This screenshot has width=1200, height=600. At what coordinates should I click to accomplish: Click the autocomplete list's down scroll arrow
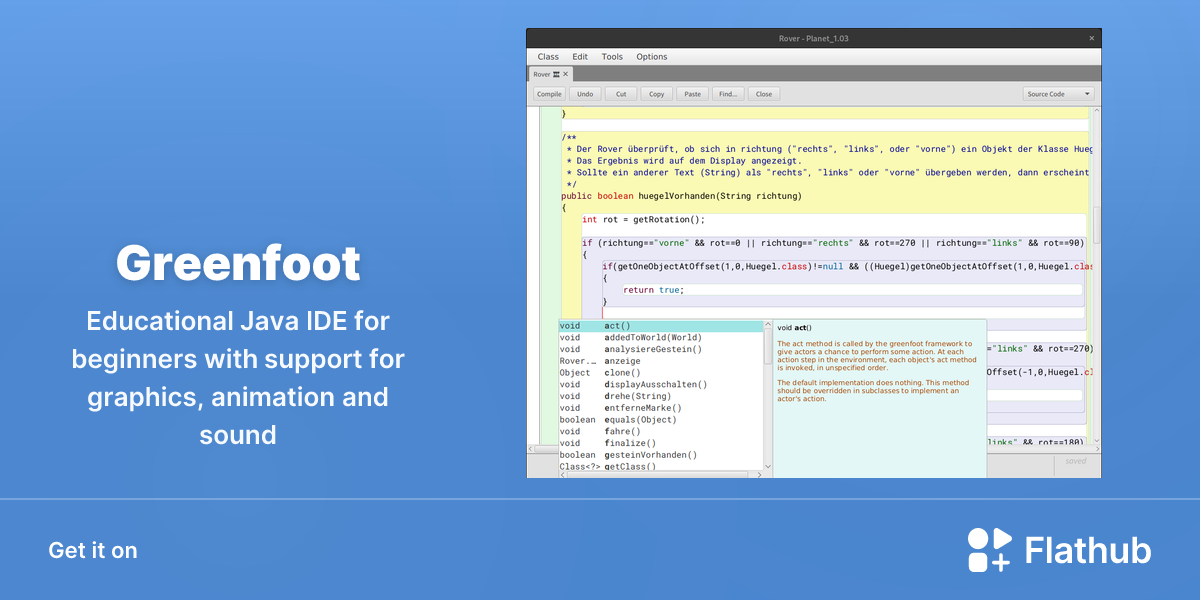[x=768, y=467]
